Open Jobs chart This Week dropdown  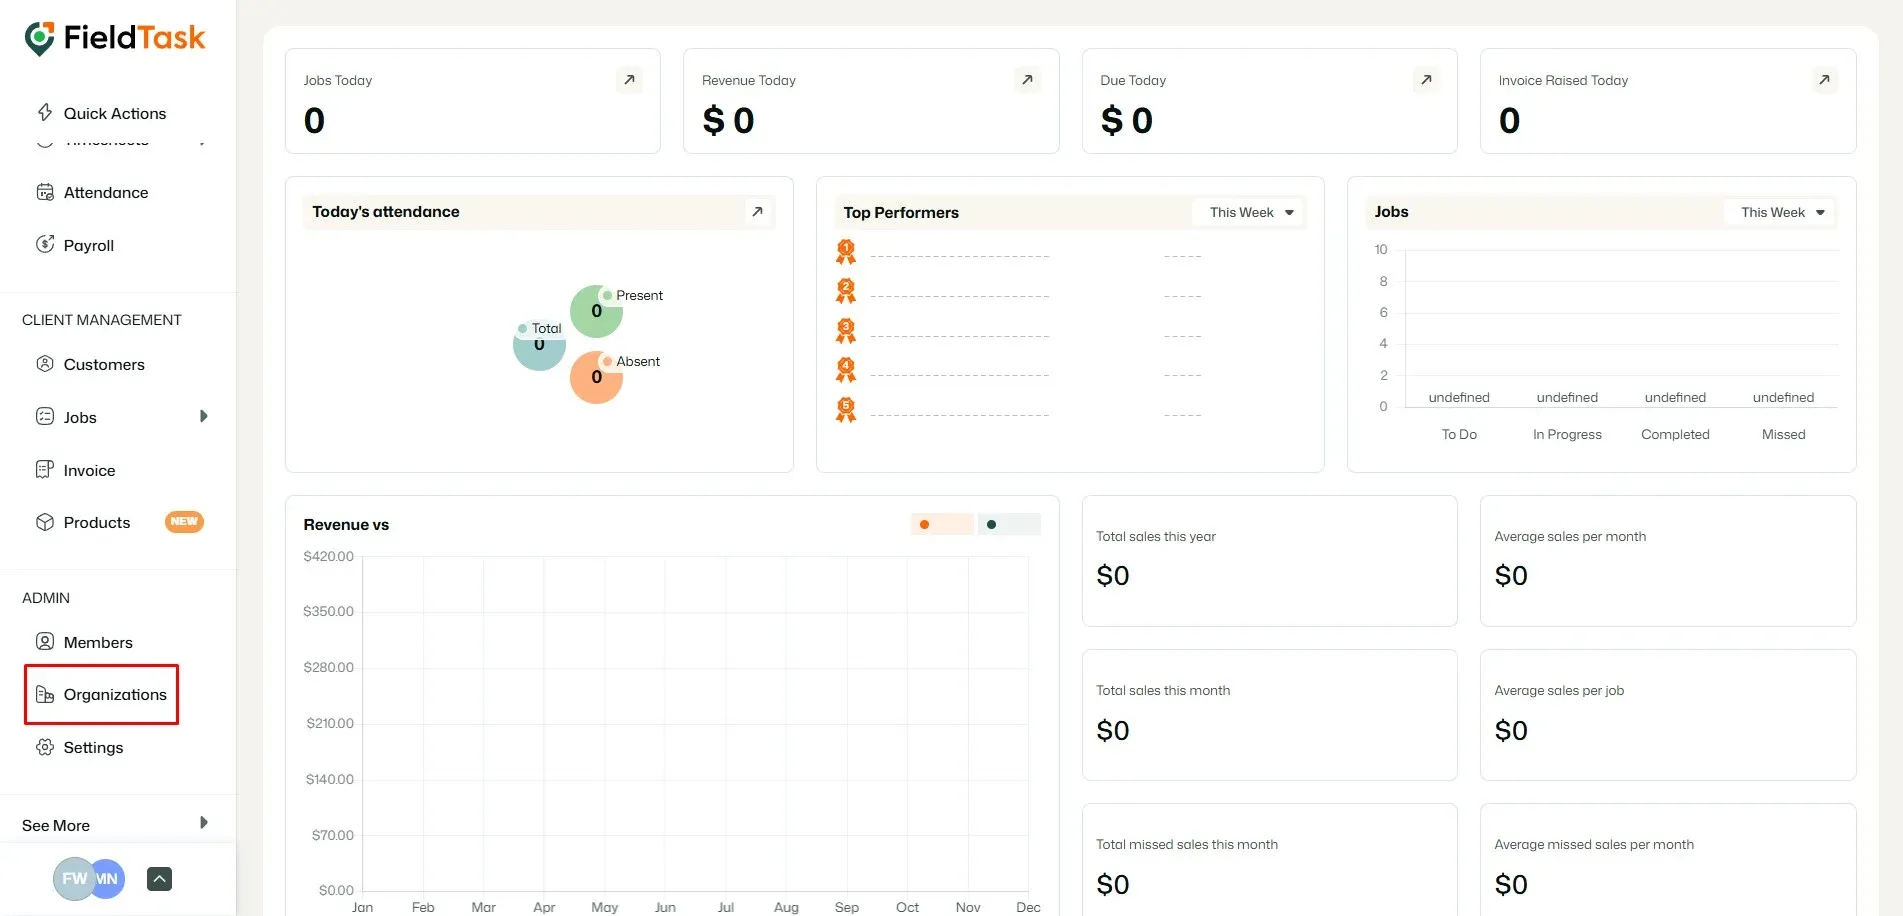coord(1781,212)
